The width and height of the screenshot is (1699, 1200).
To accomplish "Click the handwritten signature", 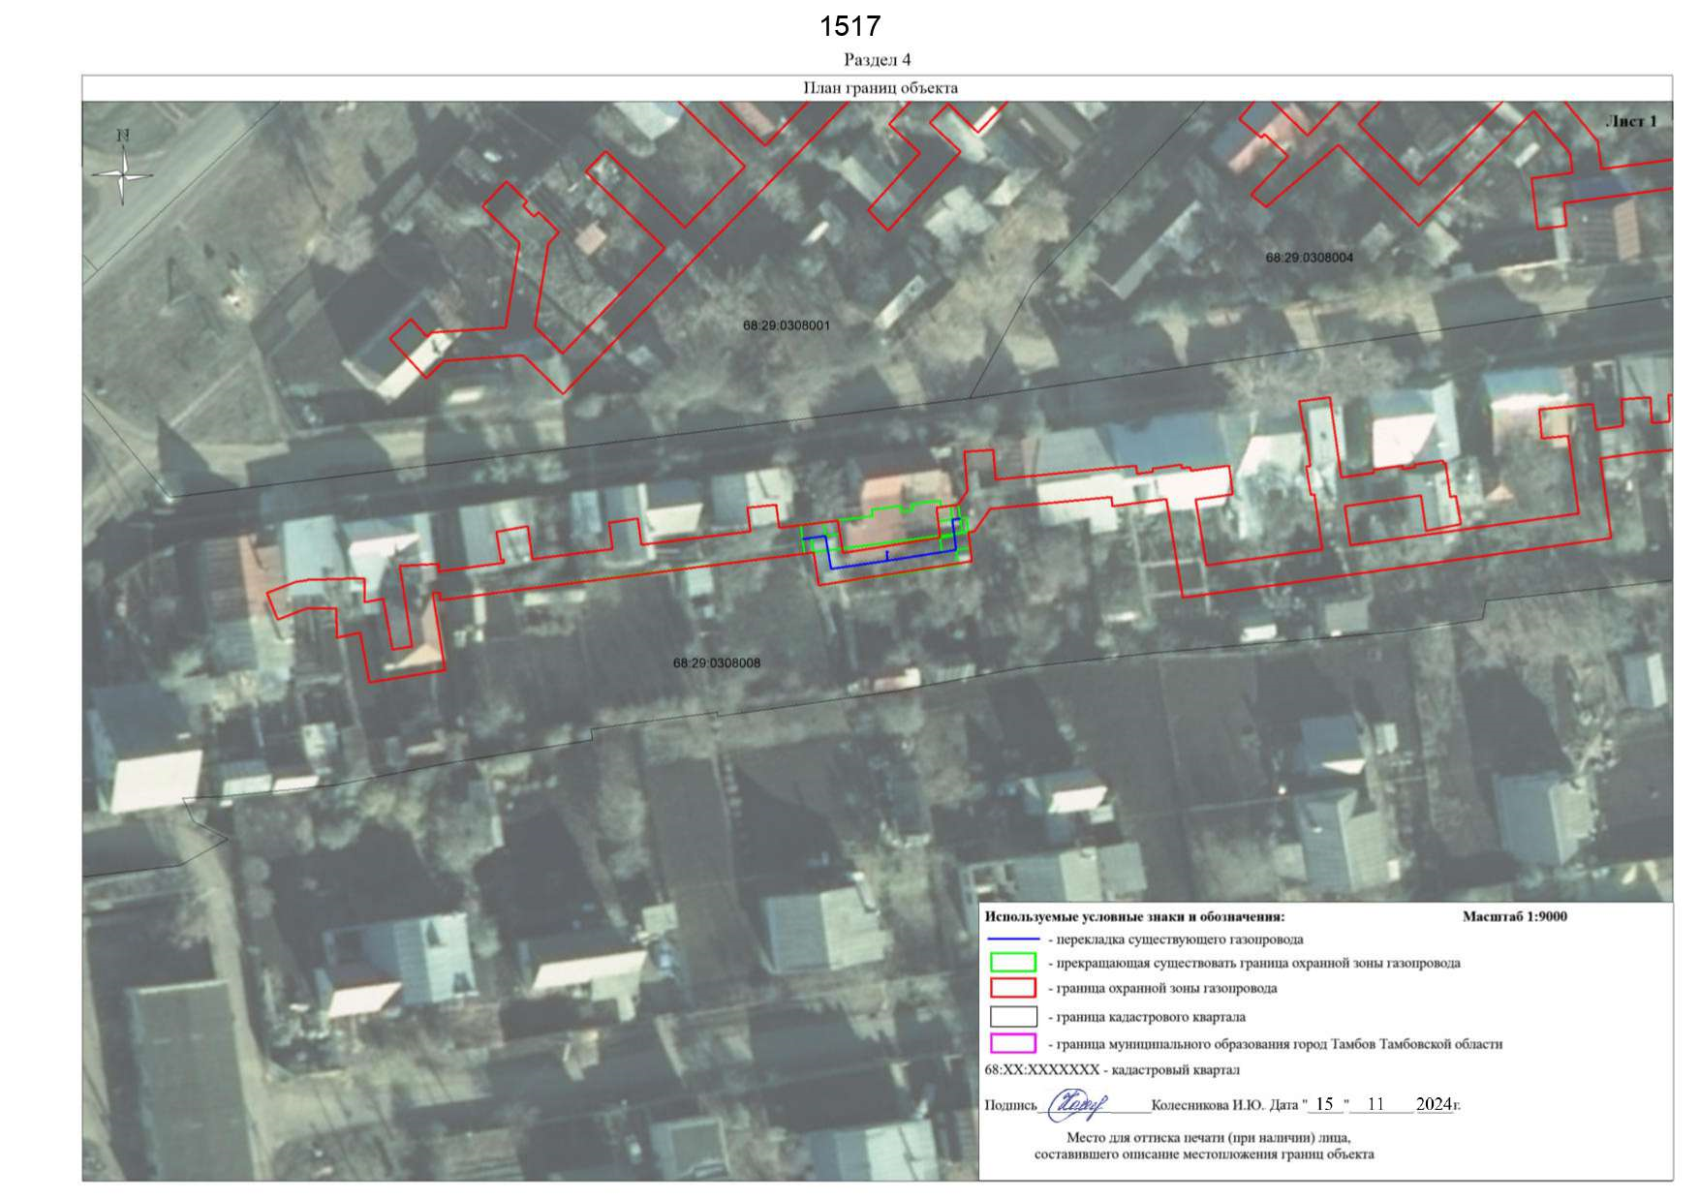I will [x=1077, y=1104].
